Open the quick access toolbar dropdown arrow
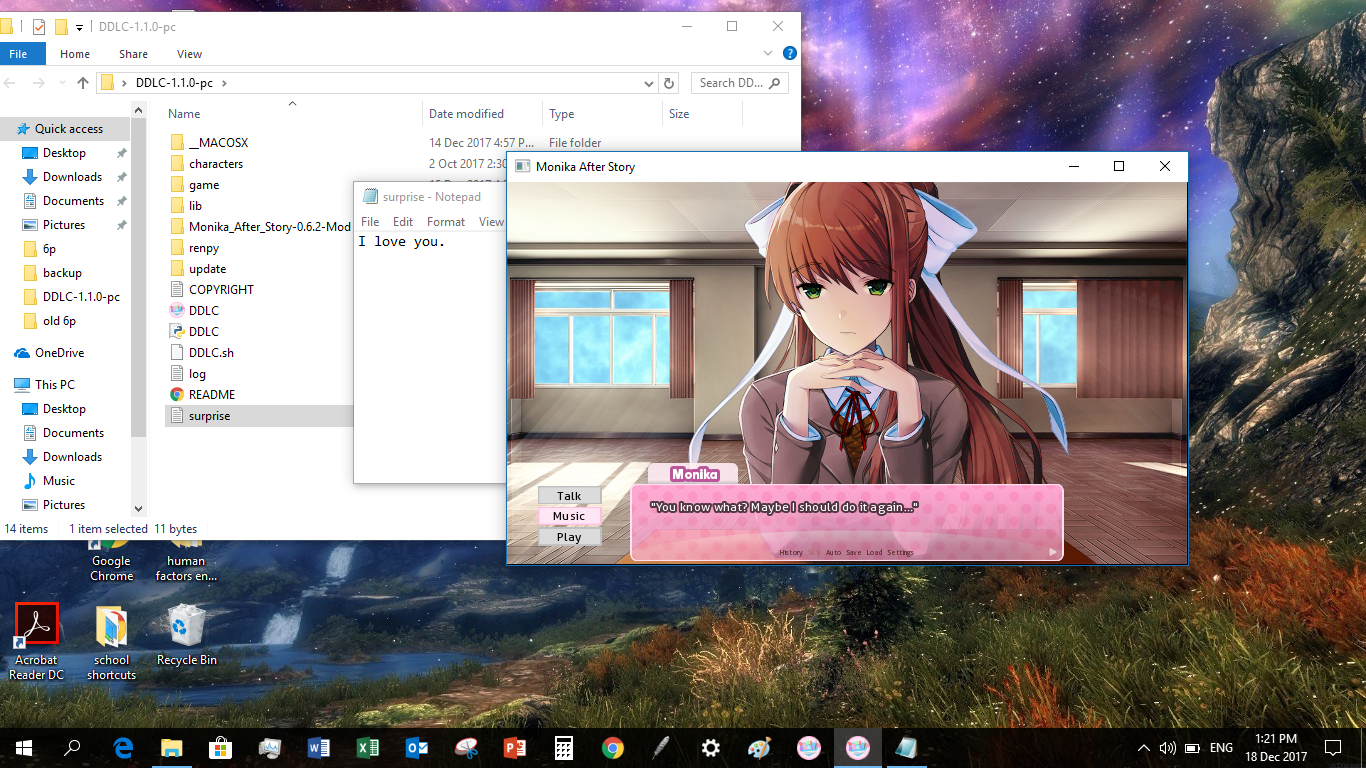Viewport: 1366px width, 768px height. point(79,27)
